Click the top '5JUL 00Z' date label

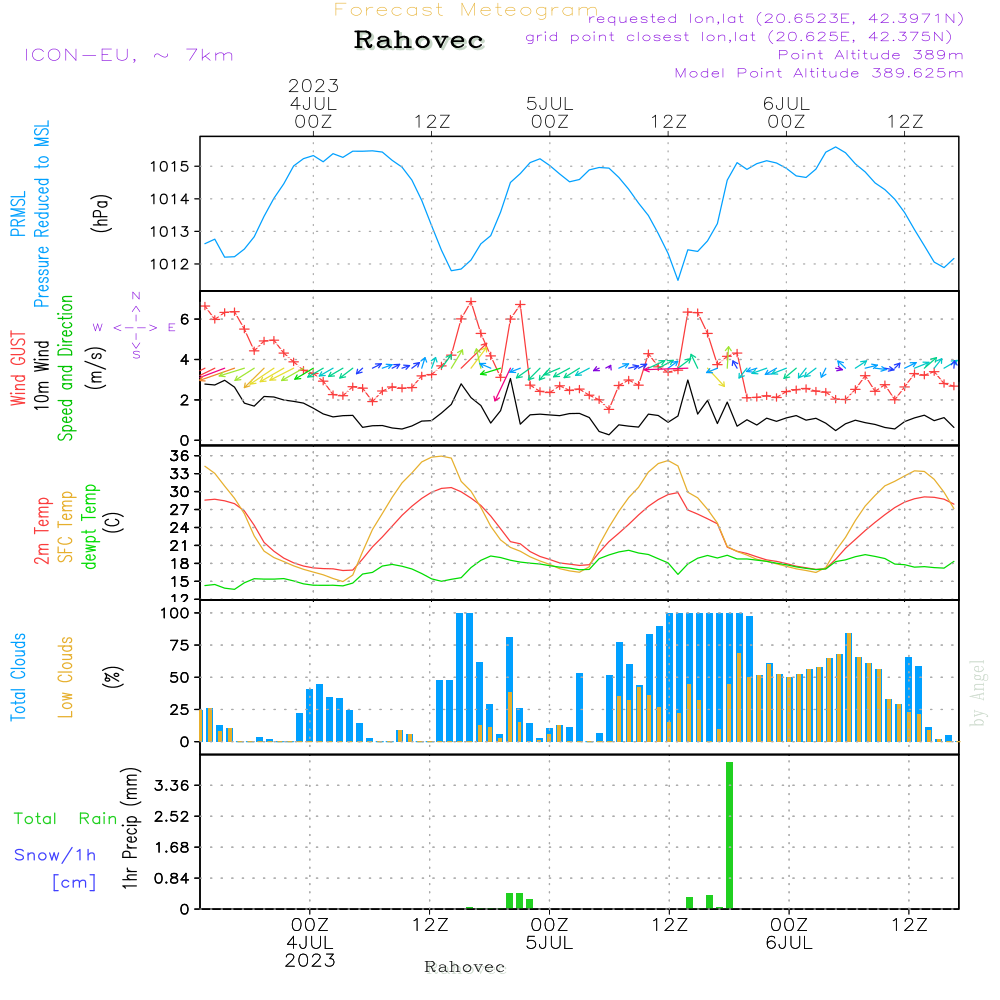pos(550,112)
